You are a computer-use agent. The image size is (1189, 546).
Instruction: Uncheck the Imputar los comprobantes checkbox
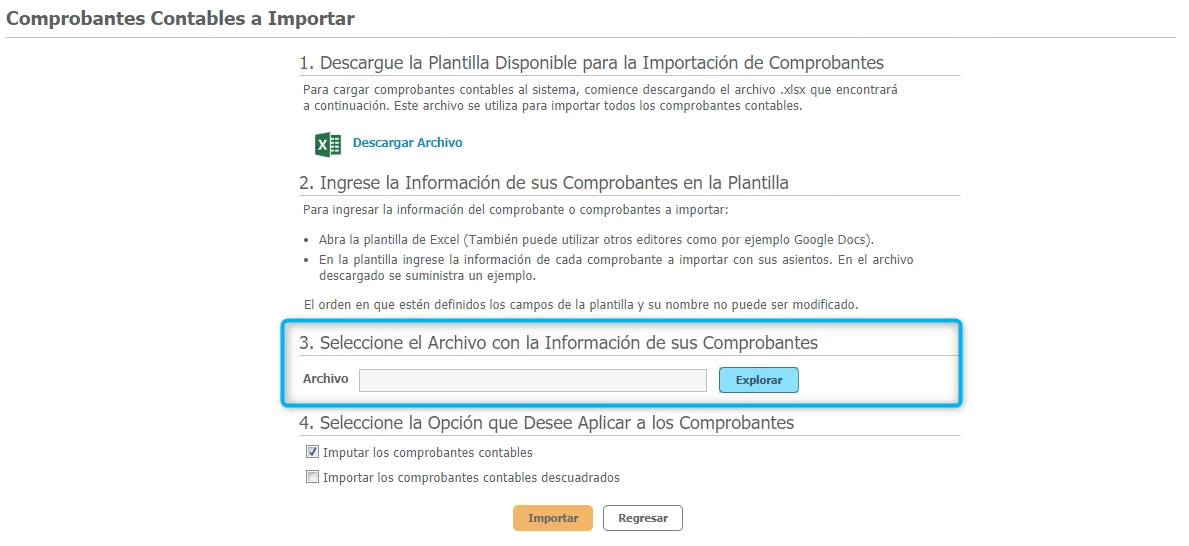click(x=312, y=452)
